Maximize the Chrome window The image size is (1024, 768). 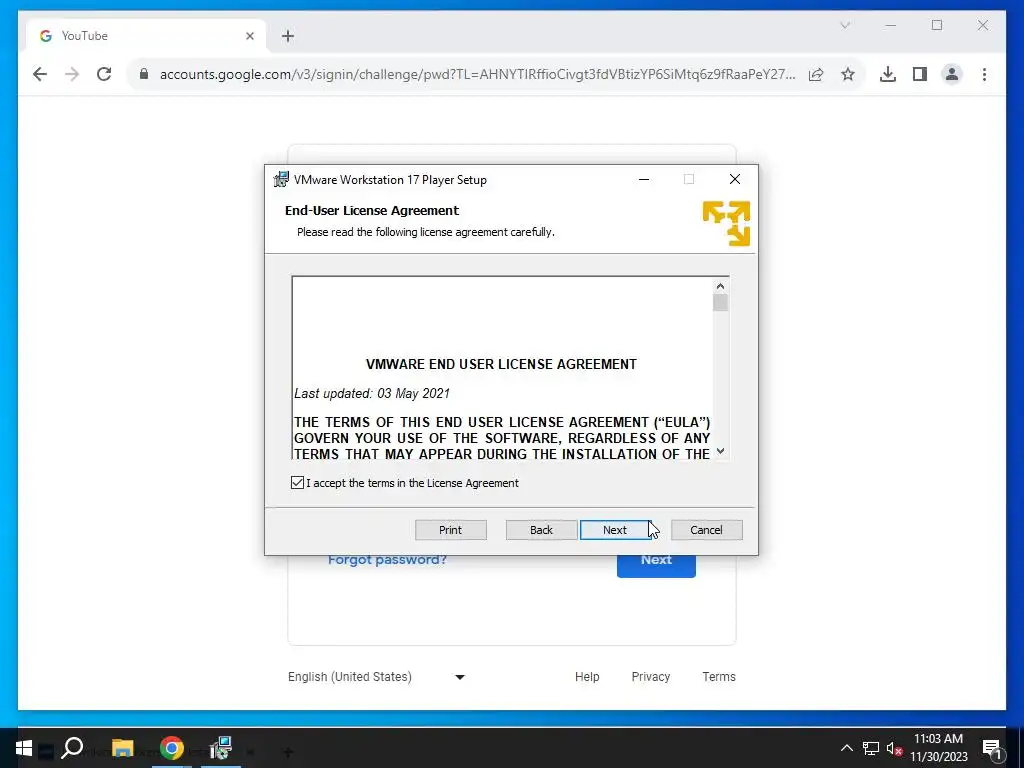937,25
